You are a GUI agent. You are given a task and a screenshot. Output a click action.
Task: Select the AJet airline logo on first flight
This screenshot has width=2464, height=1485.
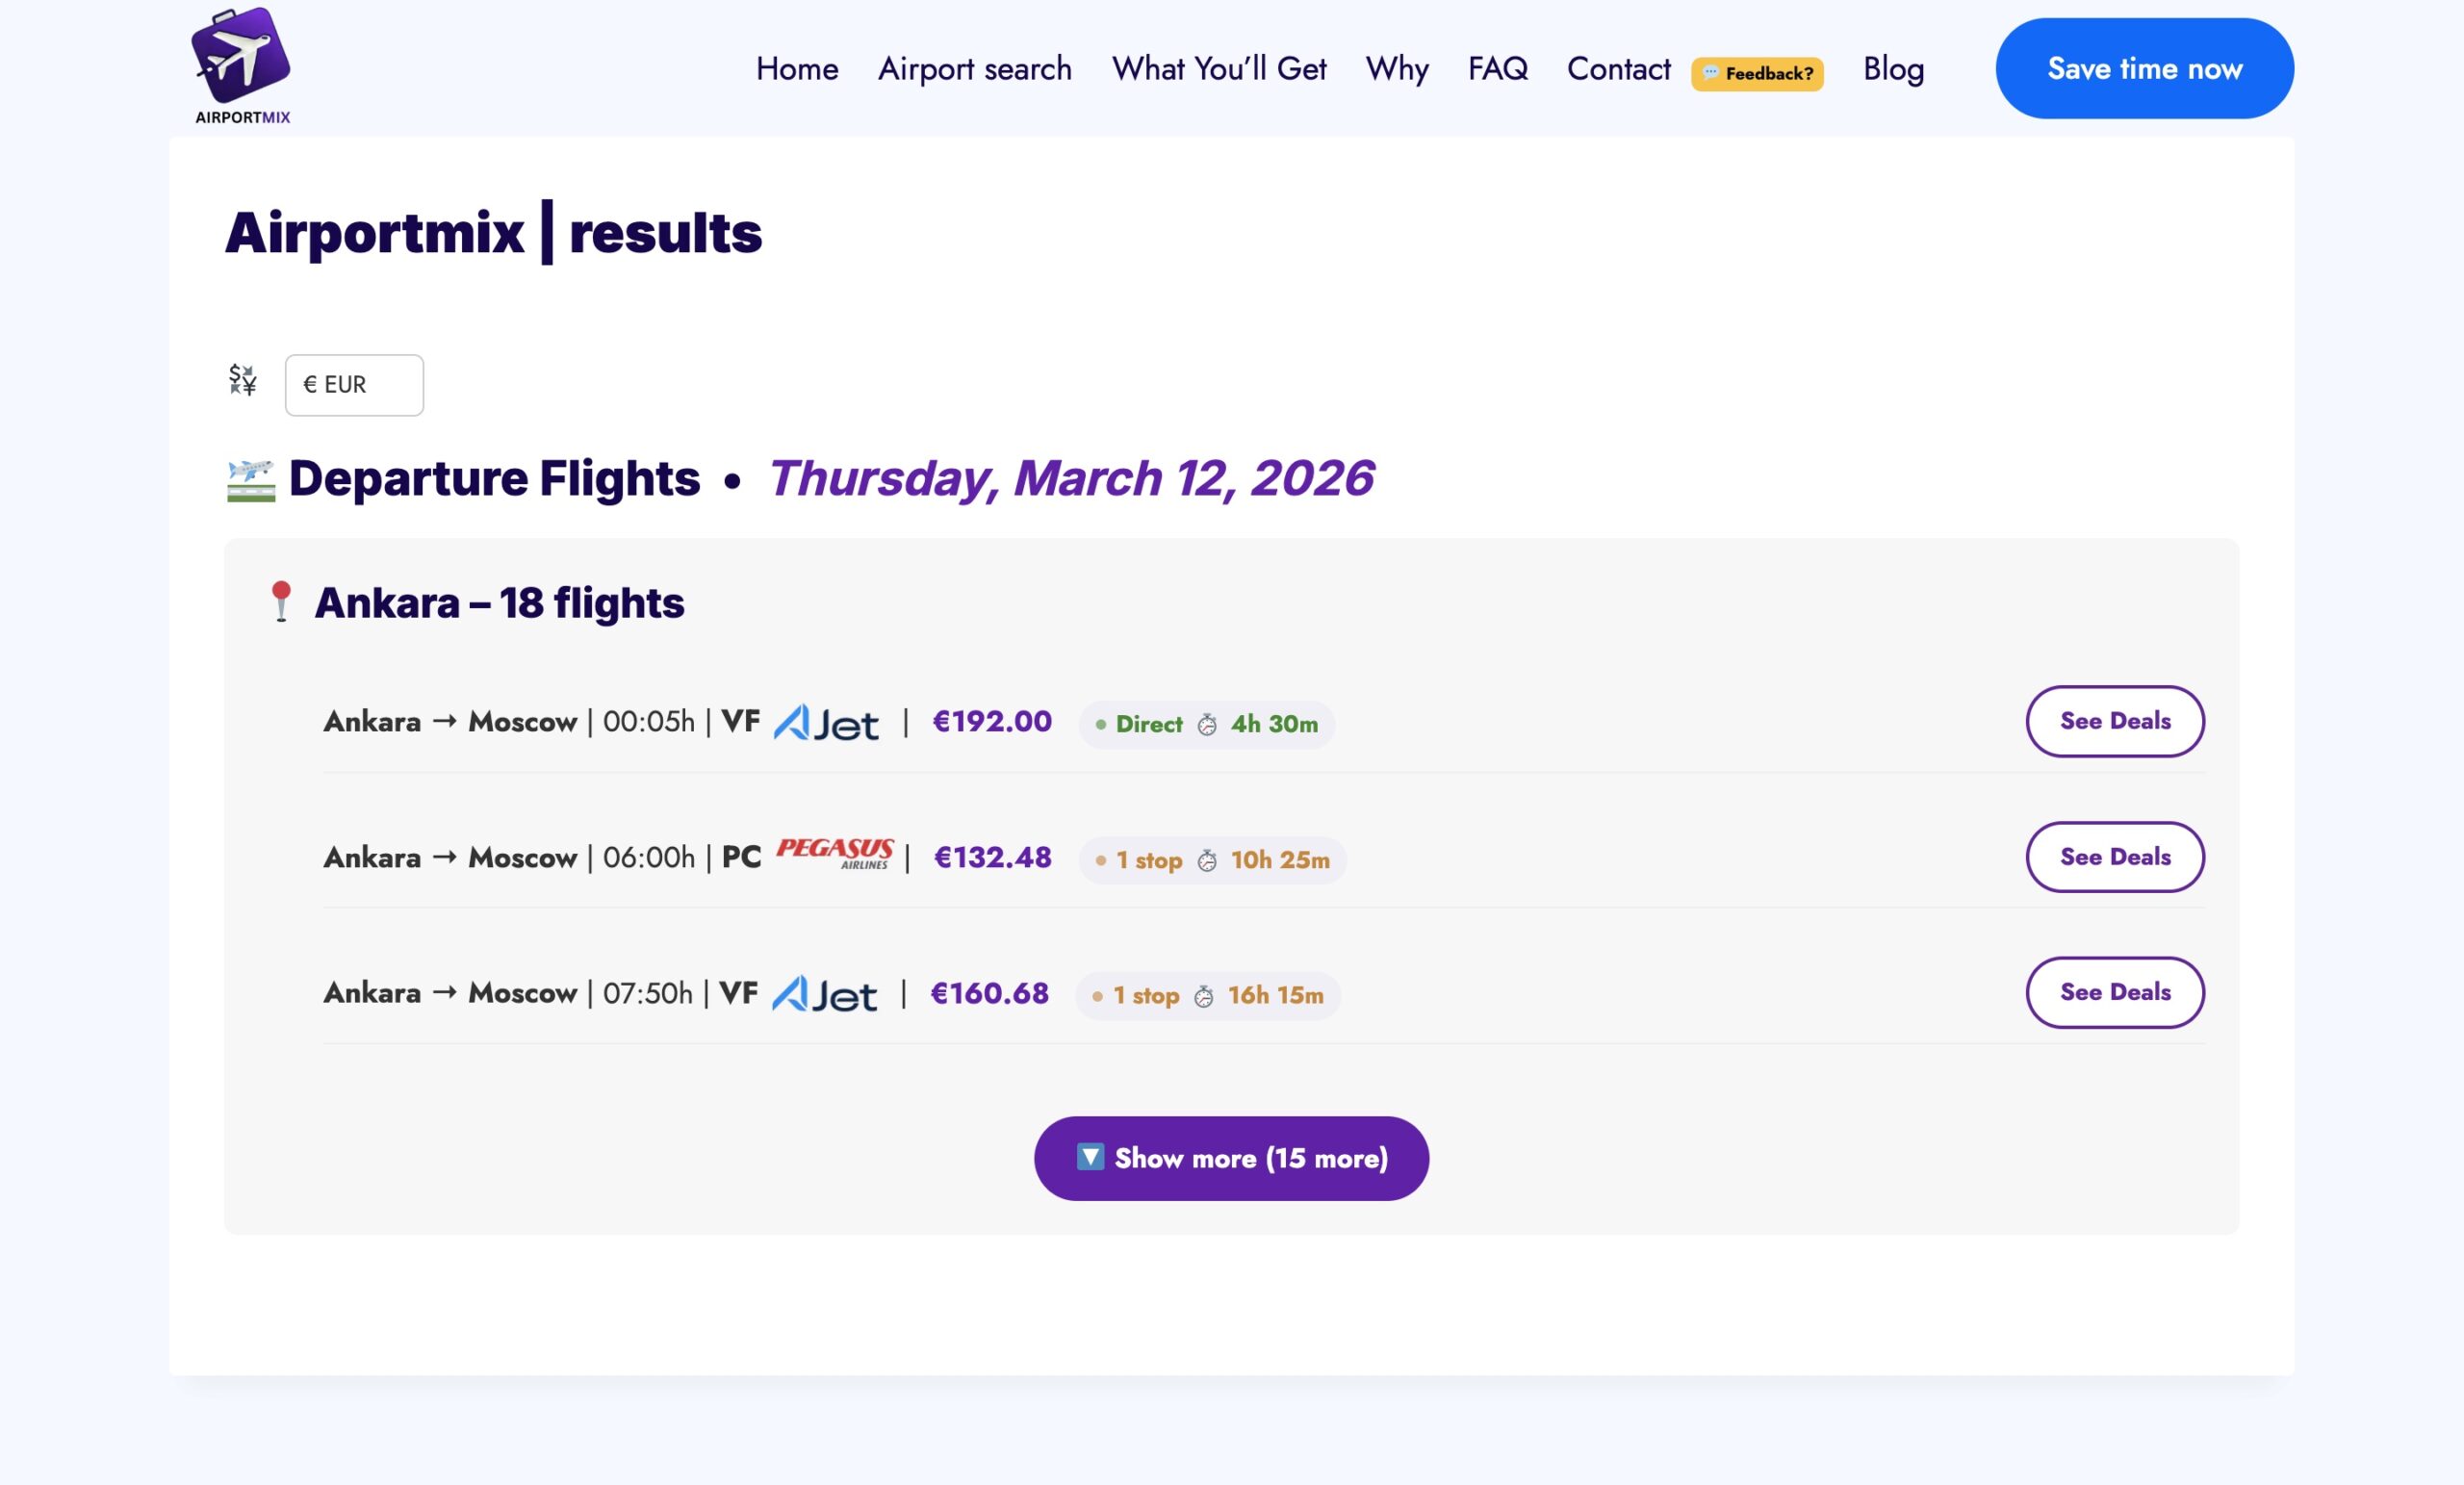[826, 722]
